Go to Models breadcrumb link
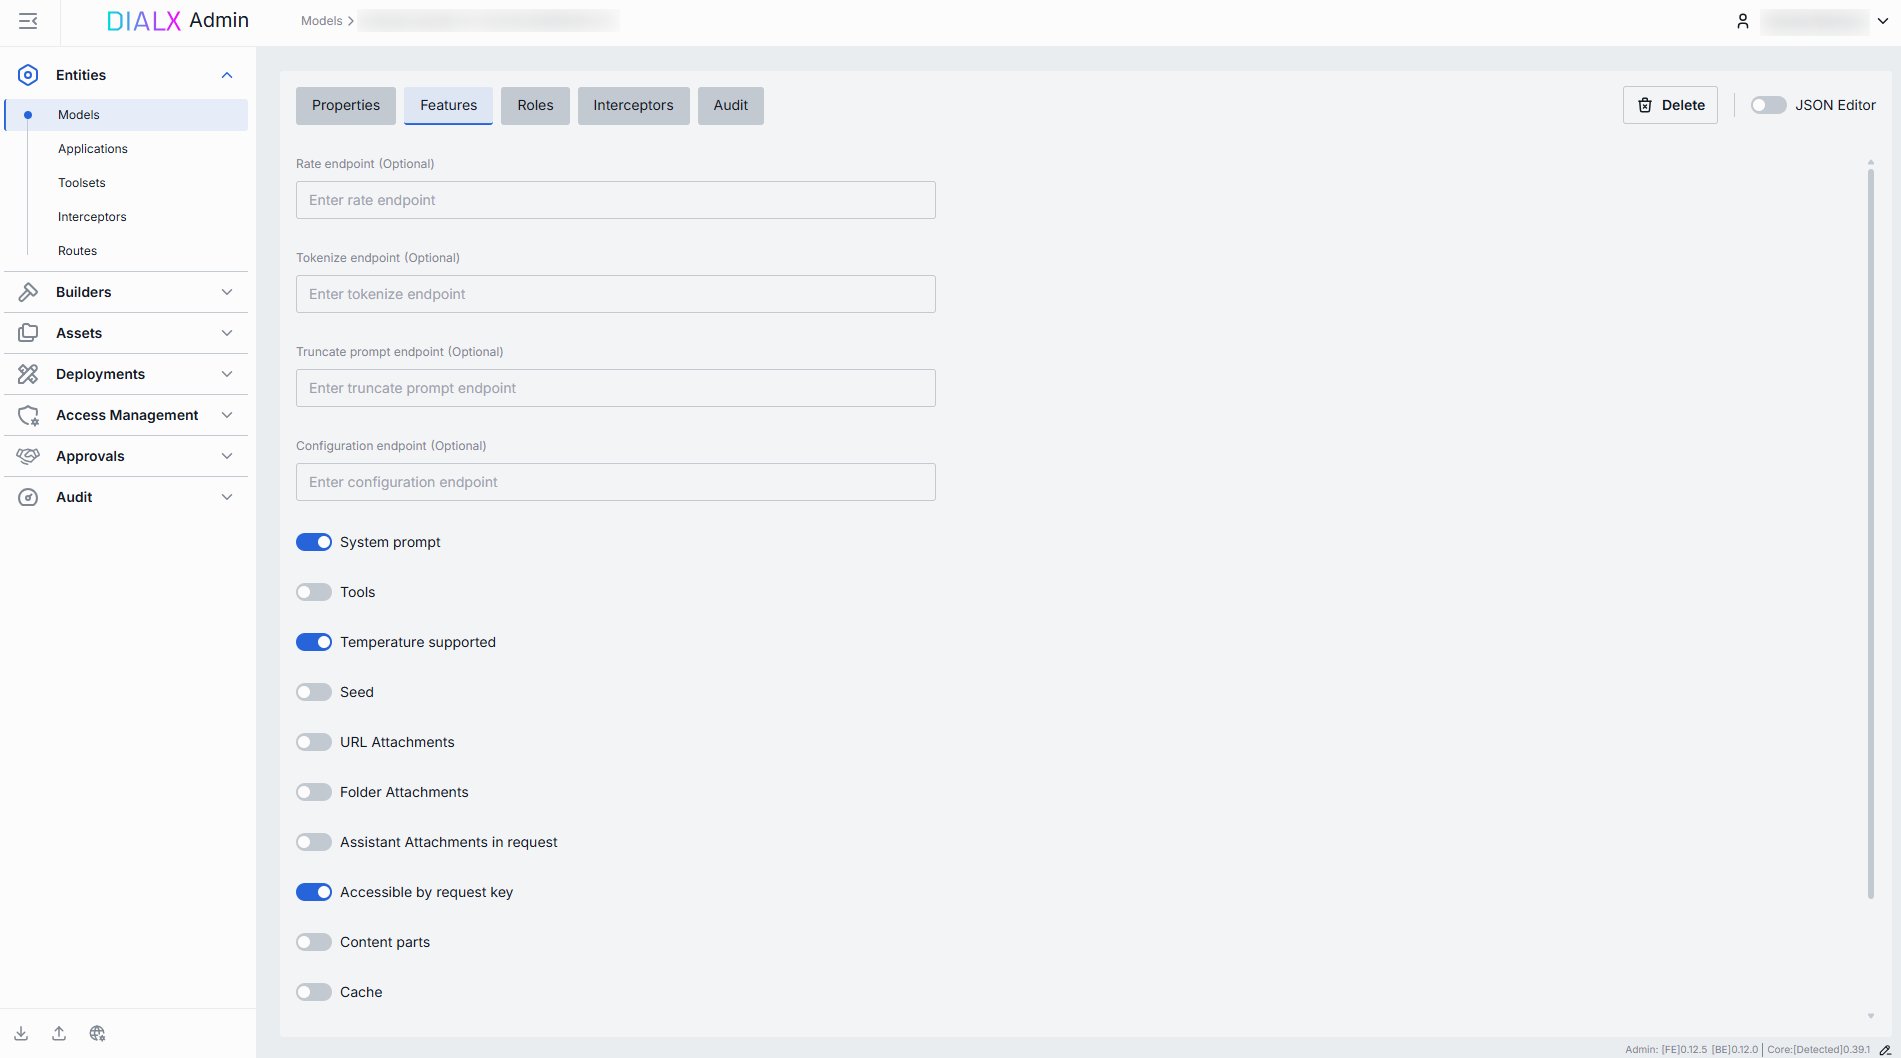 (321, 21)
